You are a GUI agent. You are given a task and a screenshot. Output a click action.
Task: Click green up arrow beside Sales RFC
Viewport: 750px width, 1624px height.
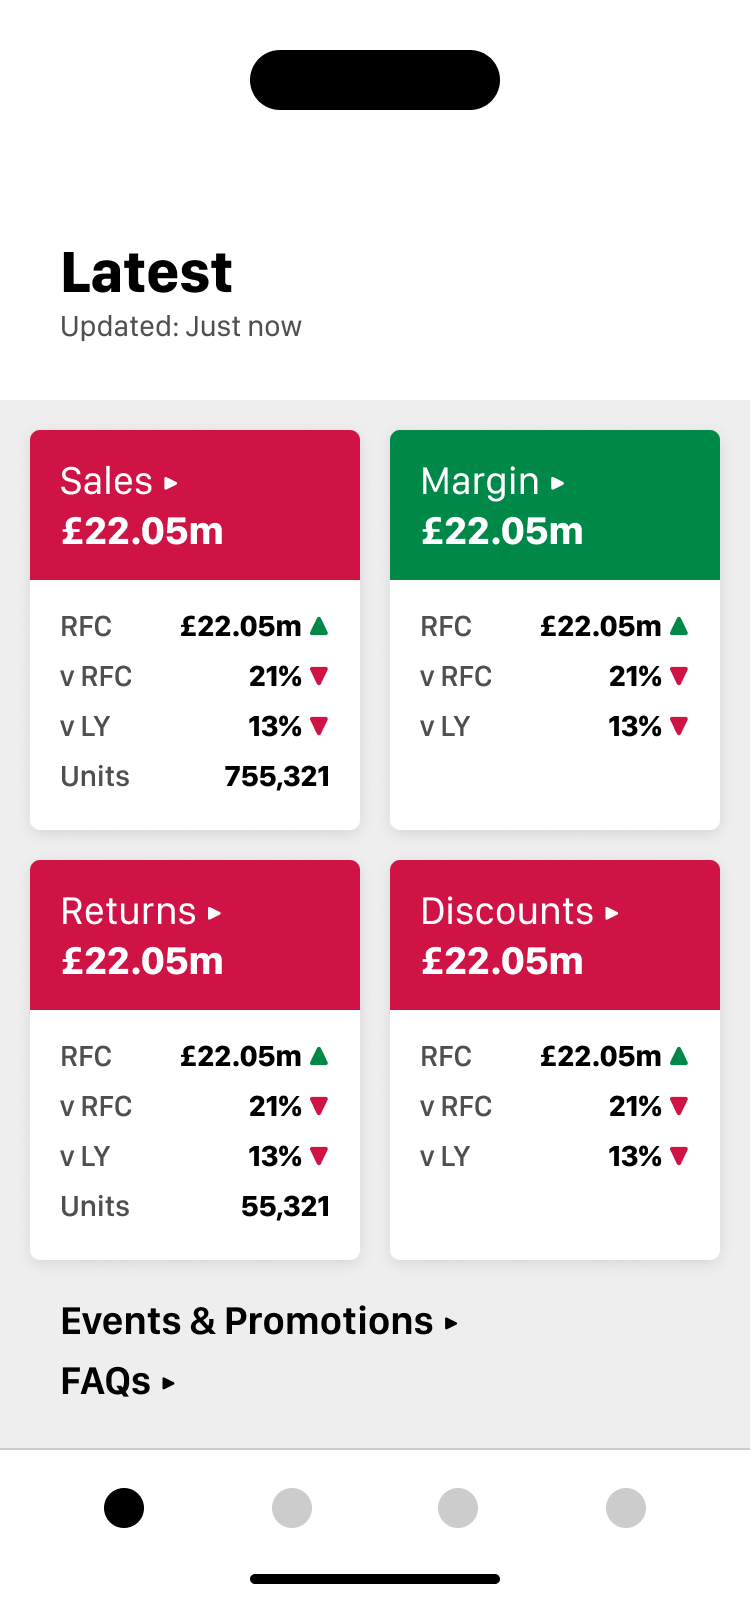(x=319, y=626)
